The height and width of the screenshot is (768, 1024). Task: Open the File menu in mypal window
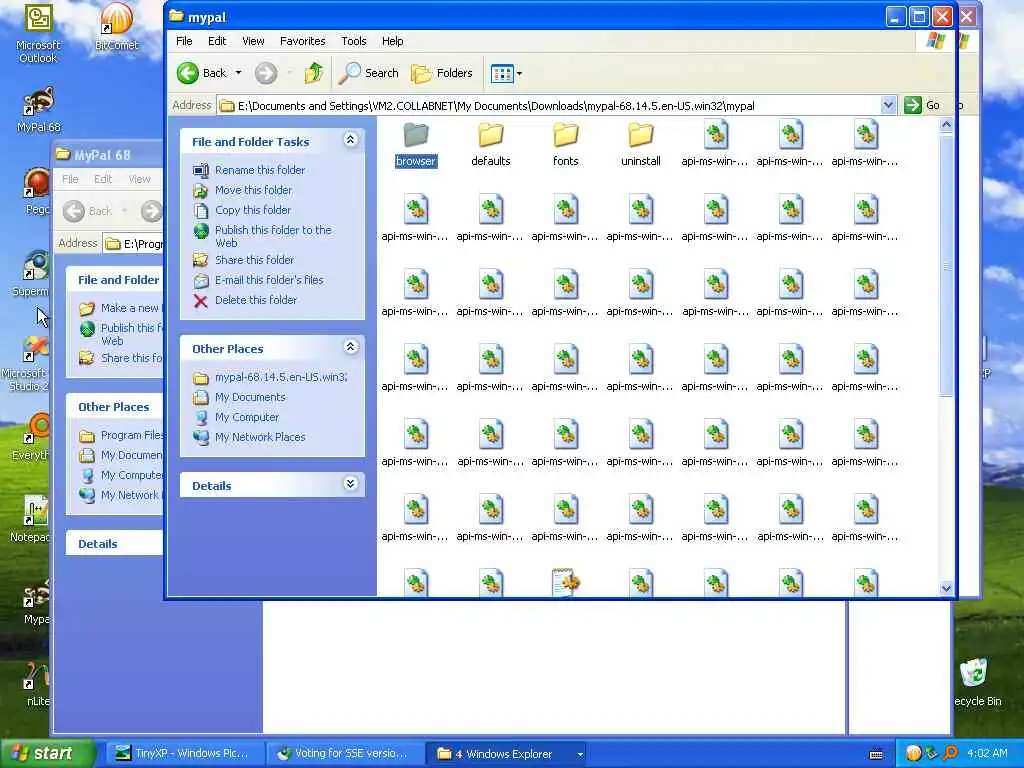[x=184, y=41]
